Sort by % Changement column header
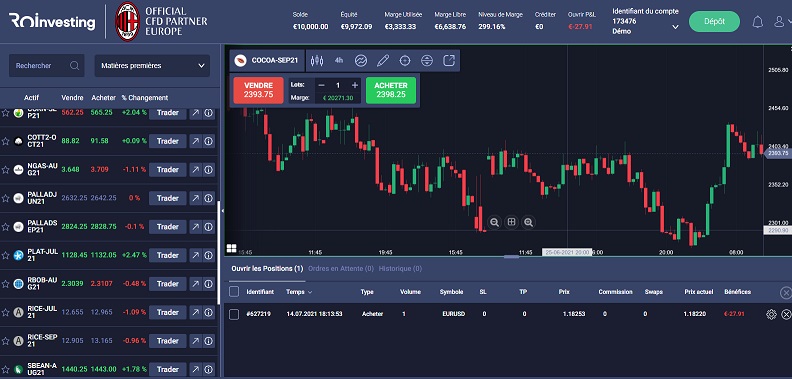This screenshot has width=792, height=379. (145, 98)
